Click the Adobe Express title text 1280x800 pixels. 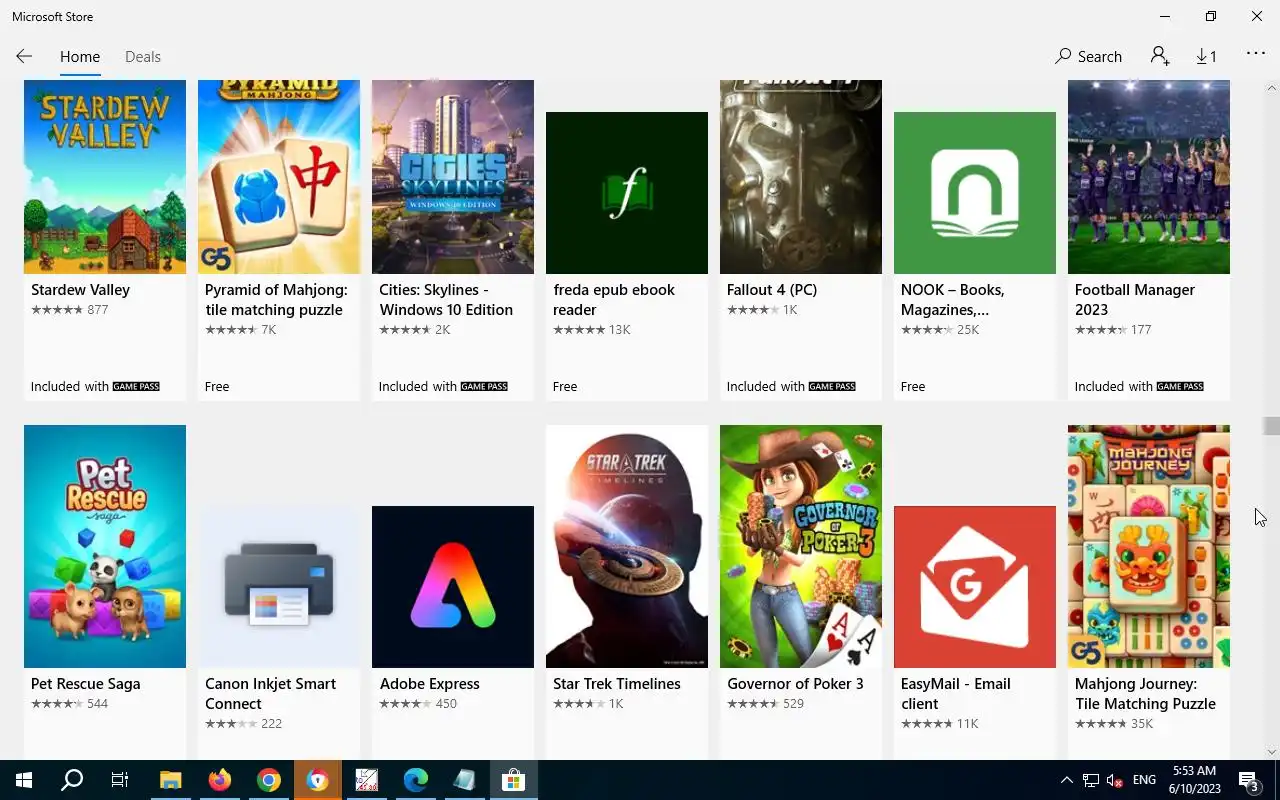[x=430, y=684]
